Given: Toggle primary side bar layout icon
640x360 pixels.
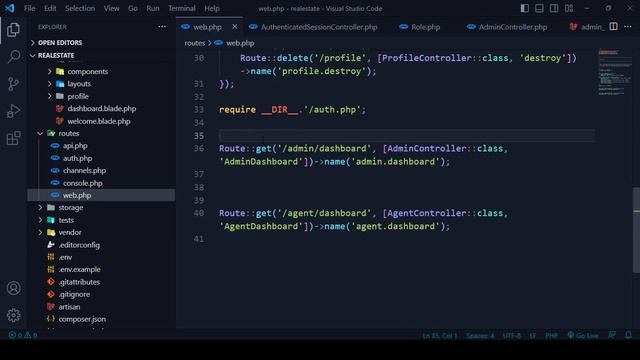Looking at the screenshot, I should (x=524, y=8).
